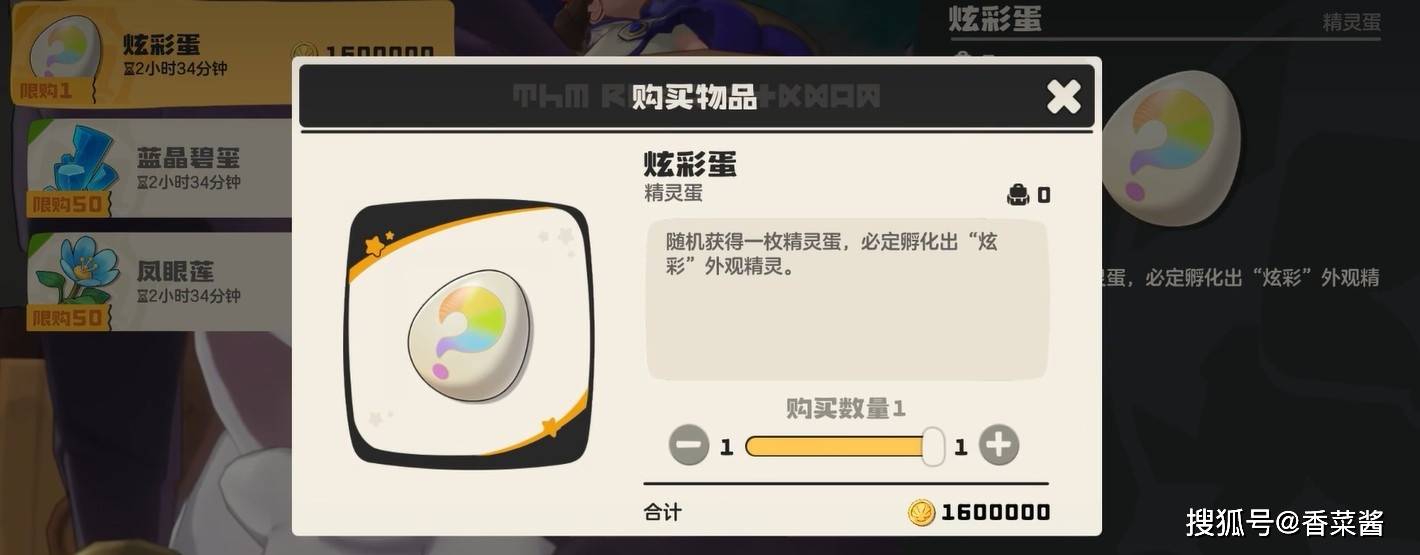This screenshot has height=555, width=1420.
Task: Click the 炫彩蛋 title in right panel
Action: click(x=995, y=18)
